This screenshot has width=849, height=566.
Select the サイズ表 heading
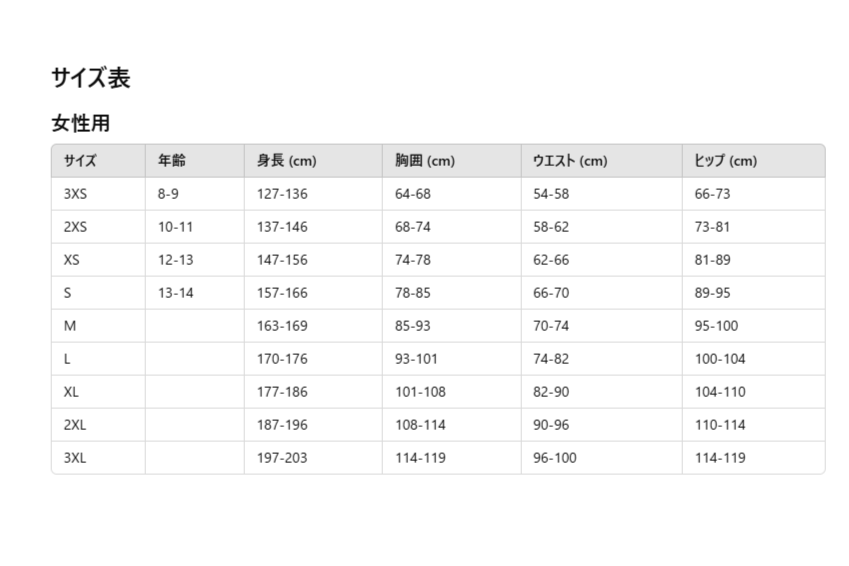click(91, 77)
